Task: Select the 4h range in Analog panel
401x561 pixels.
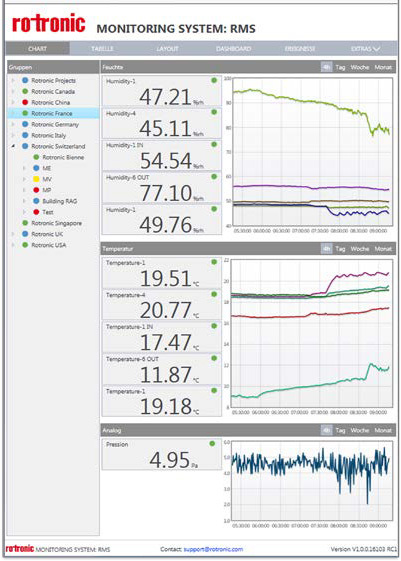Action: pos(326,430)
